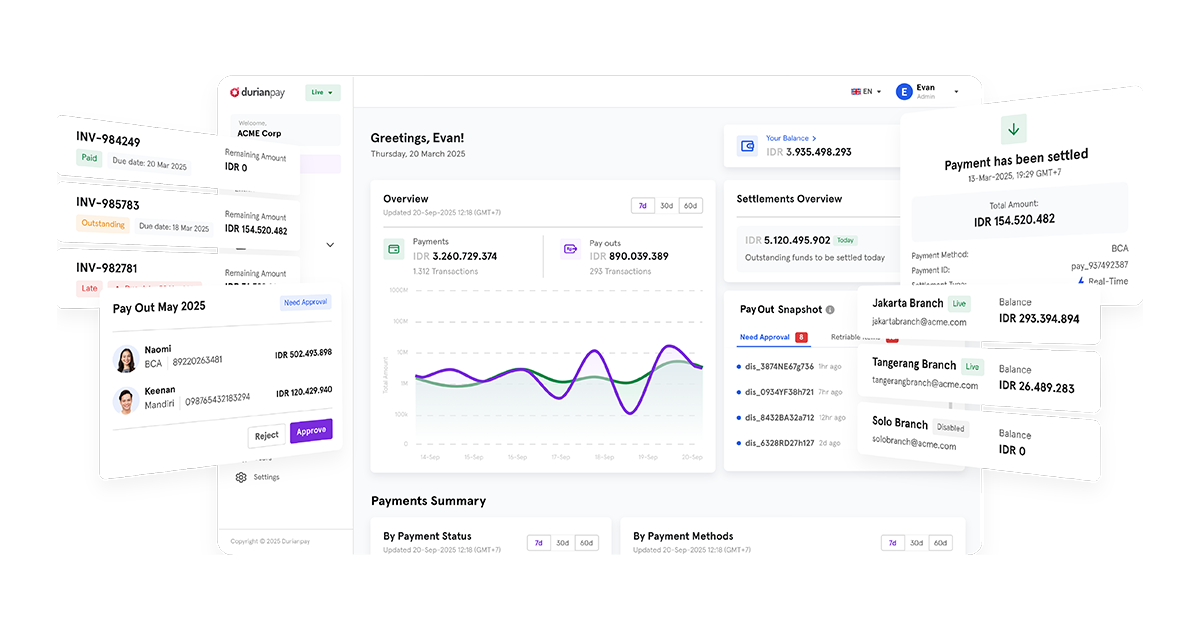Click the wallet balance icon
This screenshot has height=630, width=1200.
tap(748, 146)
